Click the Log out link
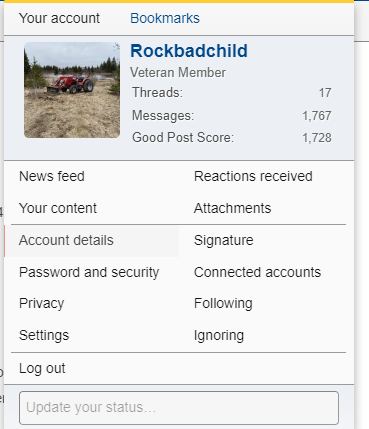Viewport: 369px width, 429px height. tap(42, 368)
